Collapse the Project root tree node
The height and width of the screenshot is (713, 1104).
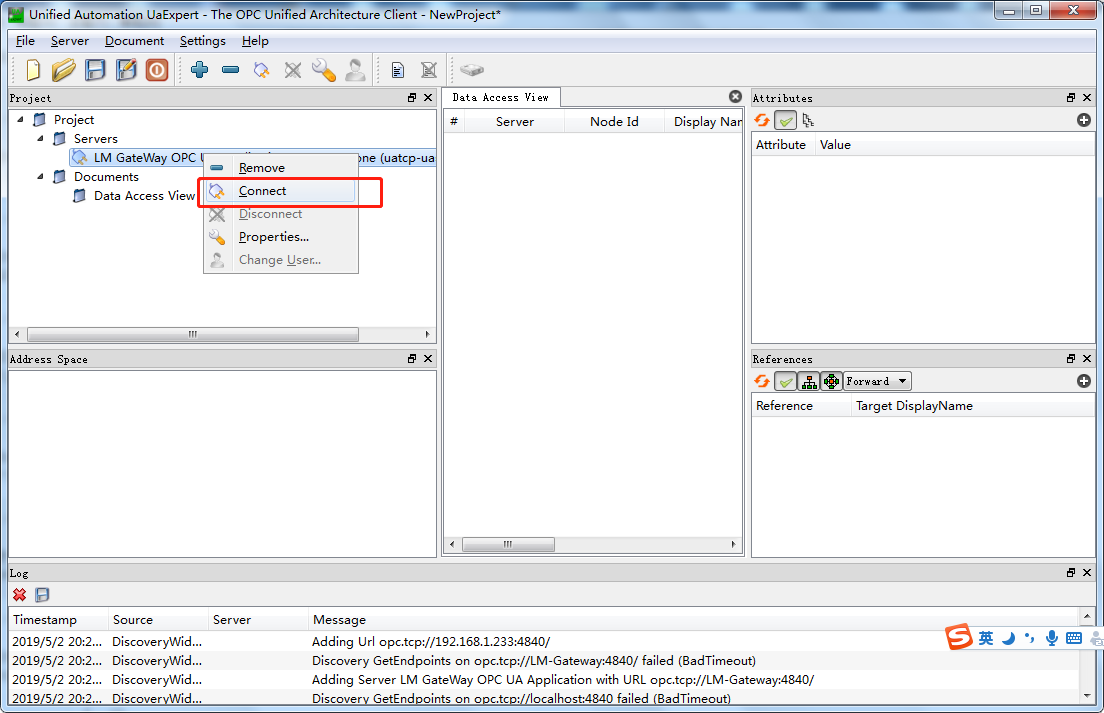20,120
